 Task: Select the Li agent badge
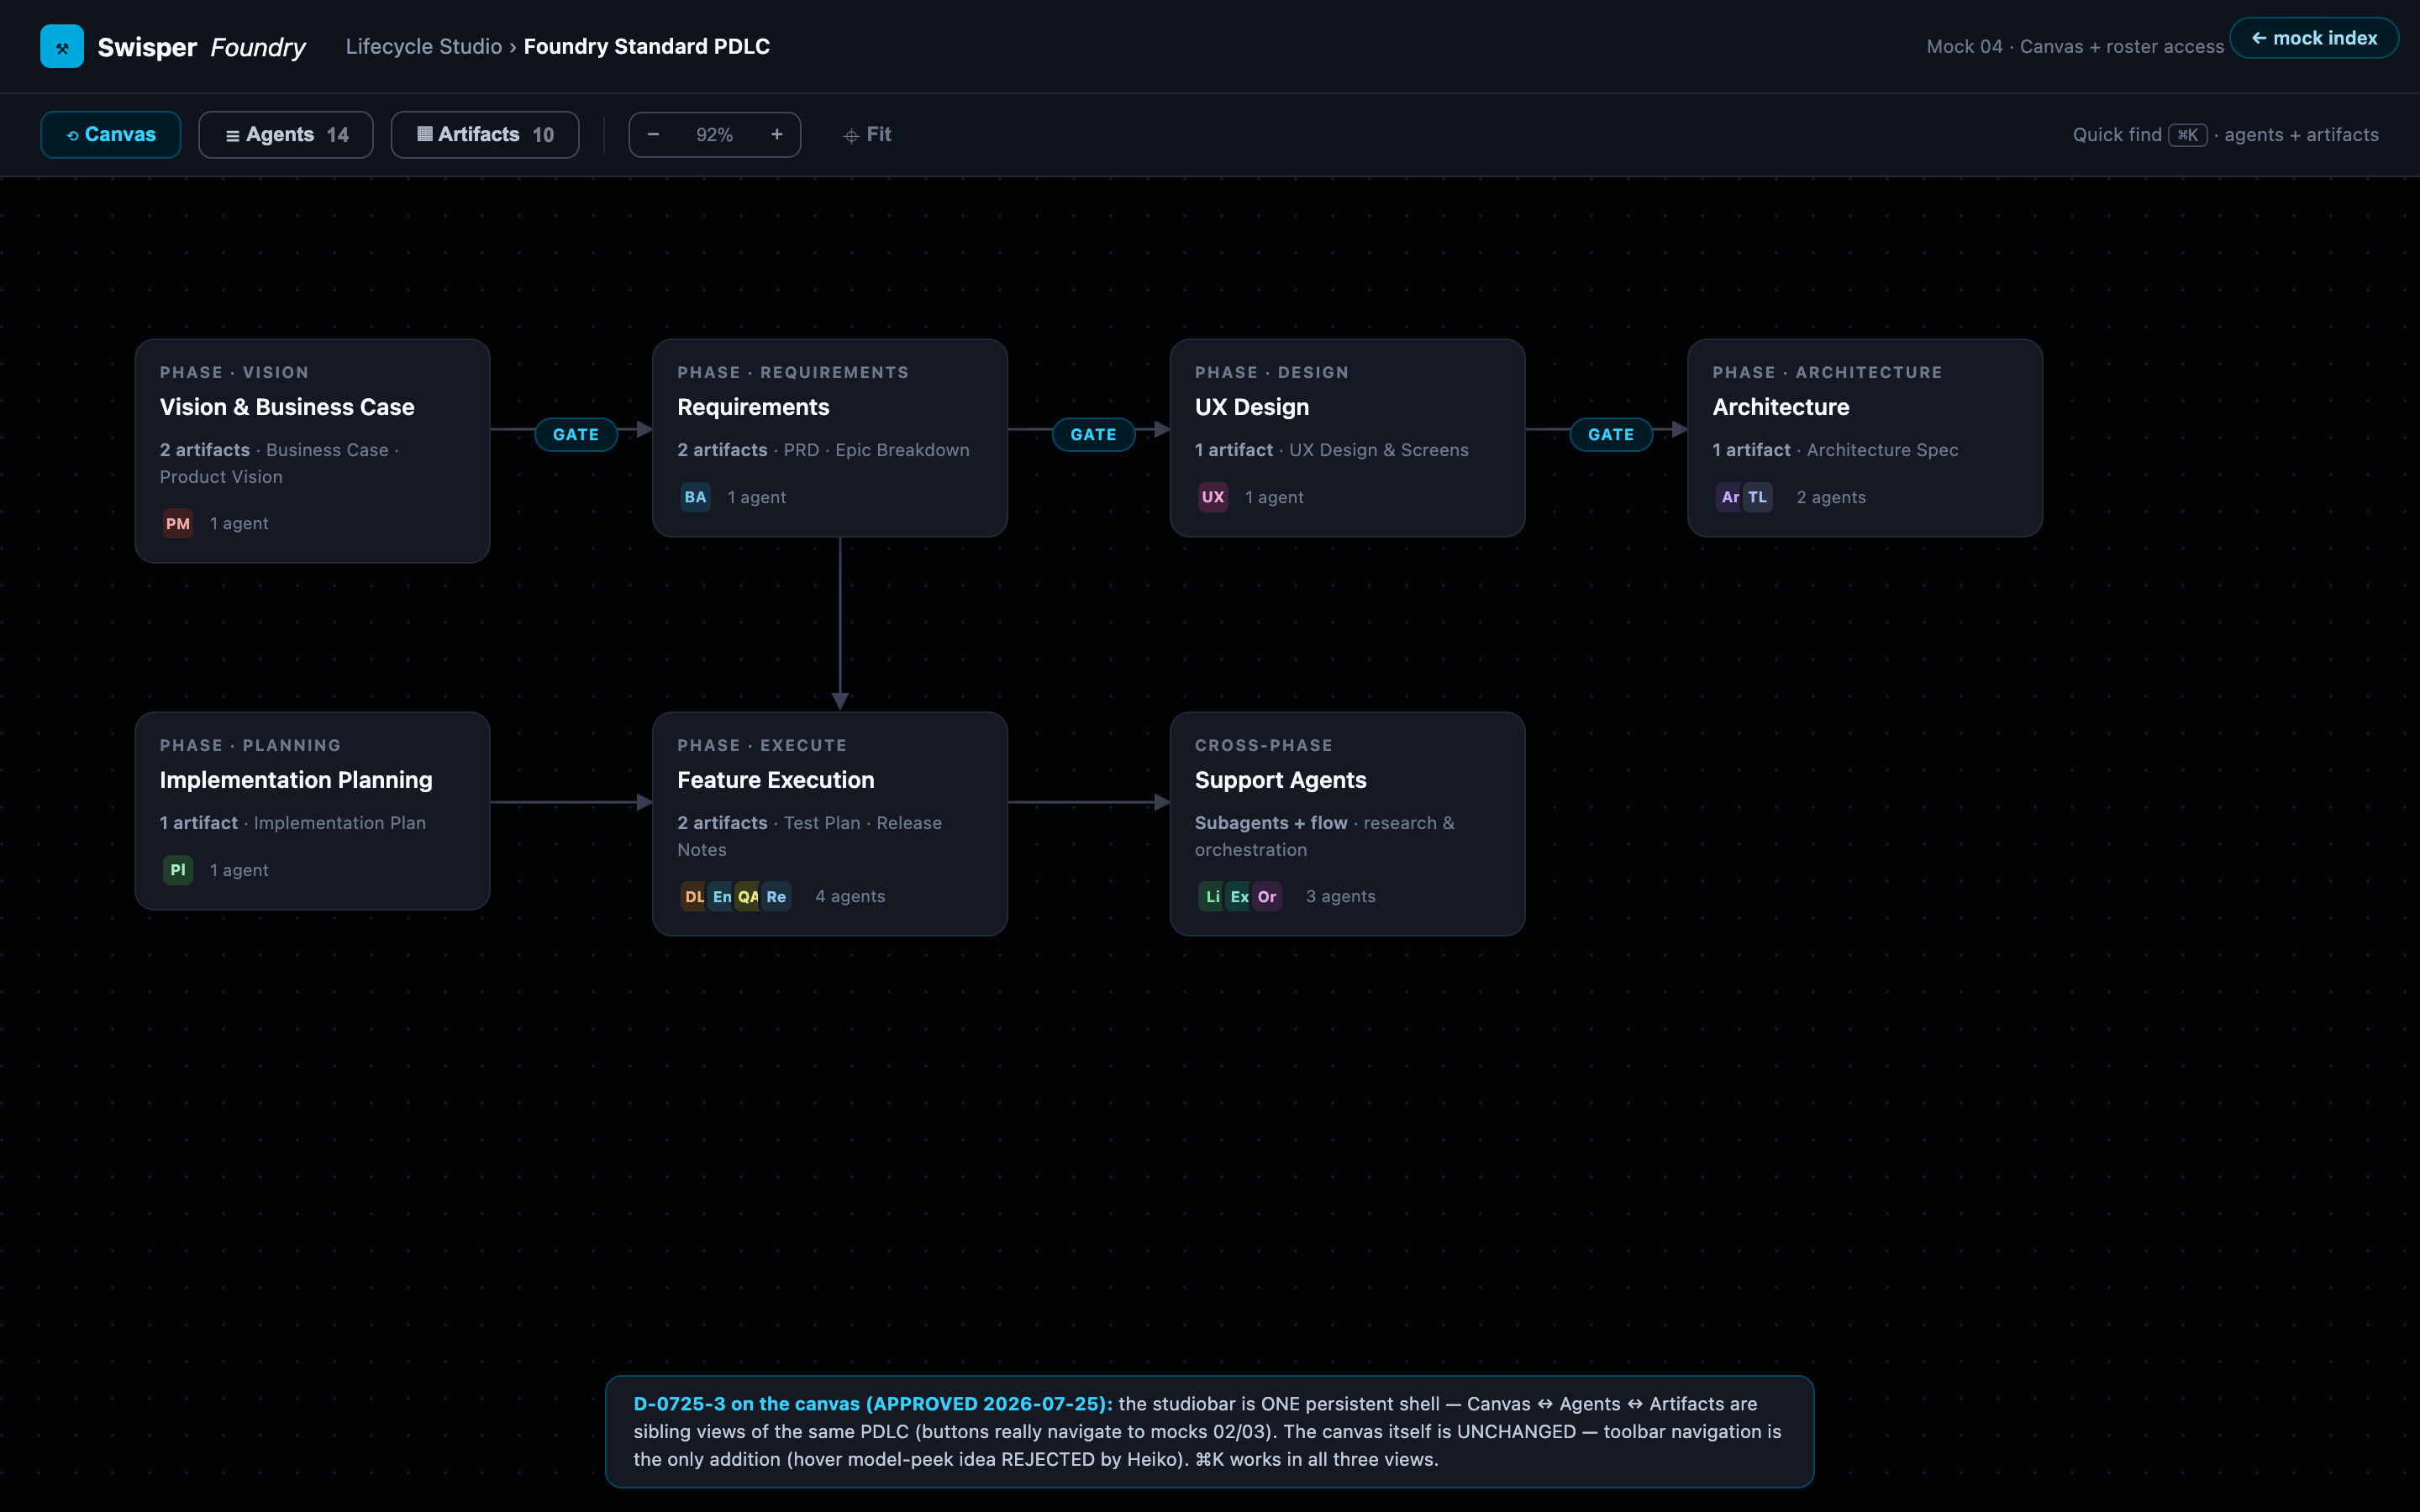1211,896
